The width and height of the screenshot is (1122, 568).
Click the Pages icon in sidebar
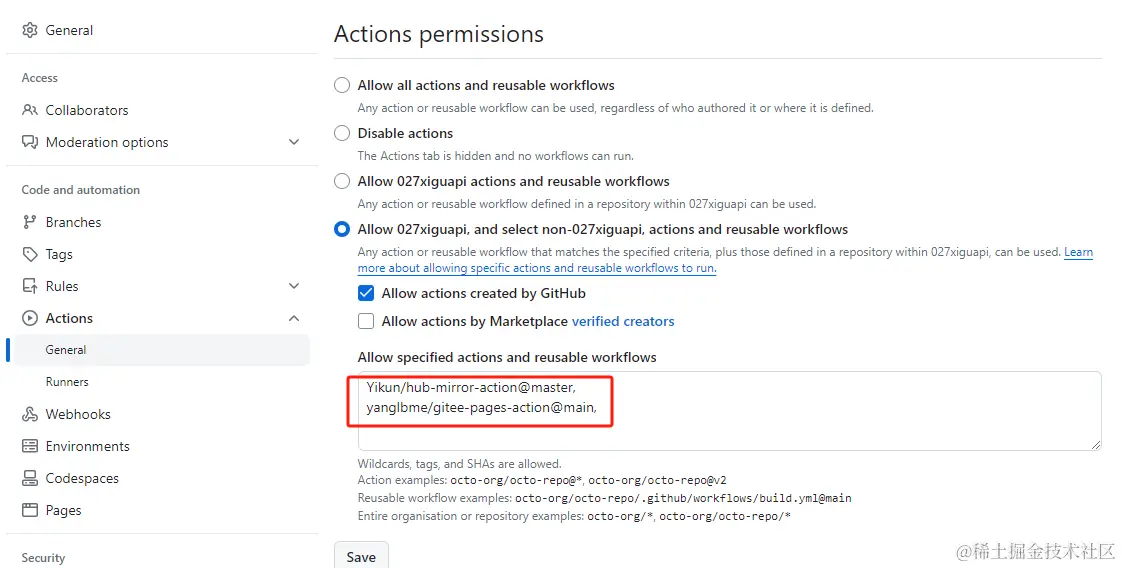click(x=30, y=510)
